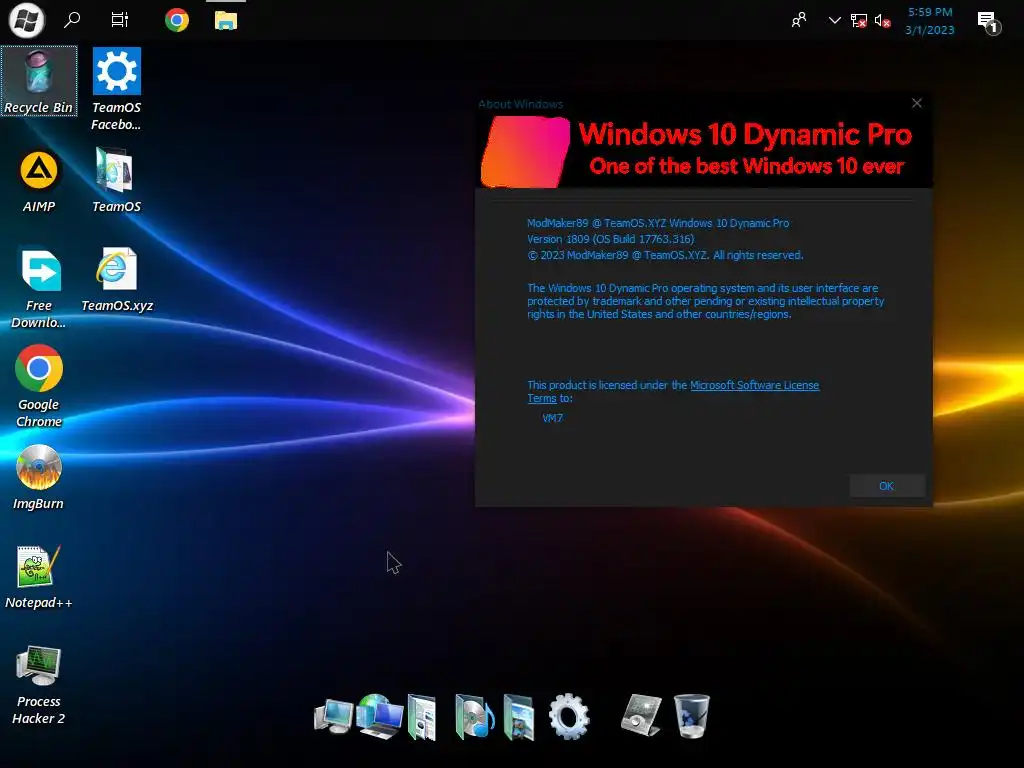Open the Action Center notifications icon
This screenshot has height=768, width=1024.
pos(988,22)
